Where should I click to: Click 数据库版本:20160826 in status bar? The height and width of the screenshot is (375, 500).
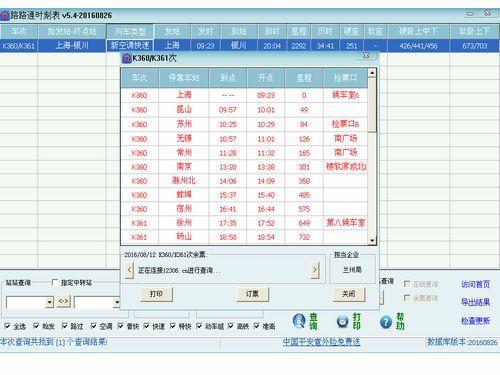(x=462, y=342)
